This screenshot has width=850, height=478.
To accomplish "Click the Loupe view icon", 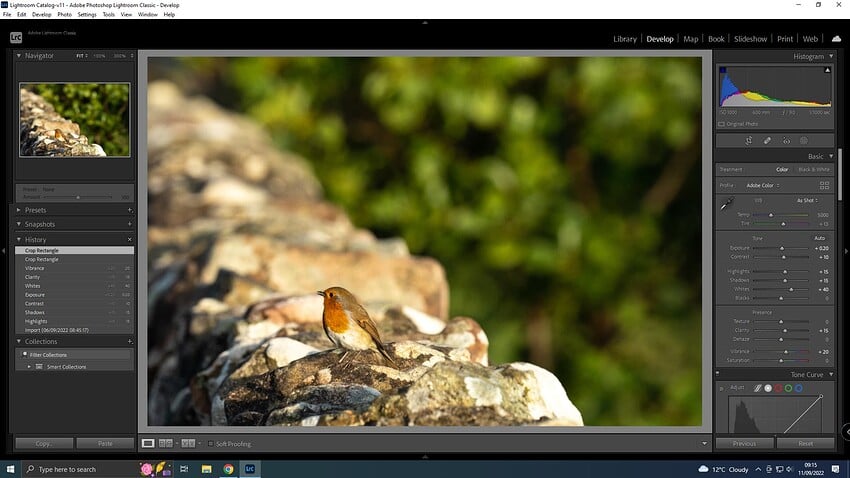I will (x=148, y=443).
